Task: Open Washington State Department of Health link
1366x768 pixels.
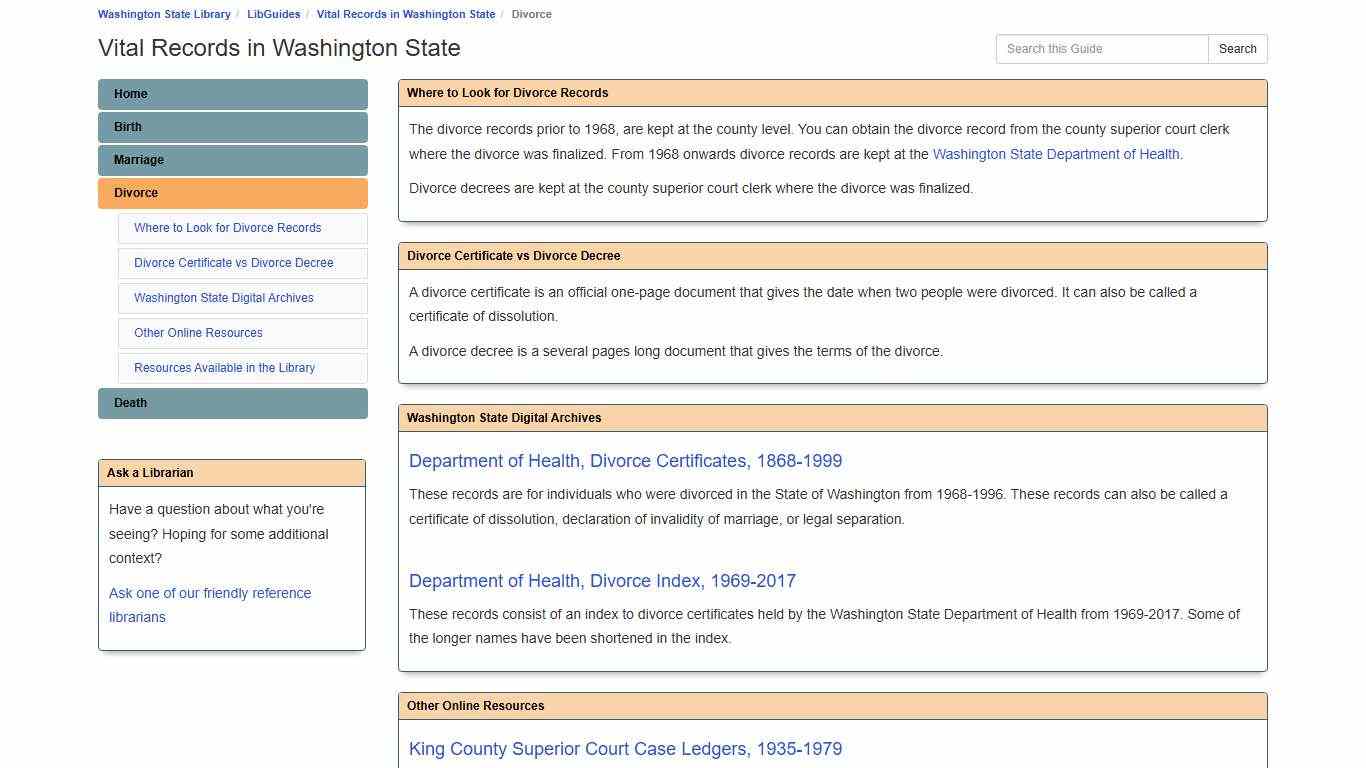Action: click(1056, 154)
